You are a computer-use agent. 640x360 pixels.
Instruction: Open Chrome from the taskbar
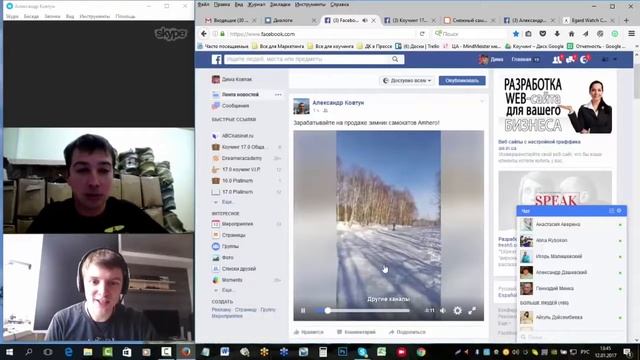(x=421, y=352)
